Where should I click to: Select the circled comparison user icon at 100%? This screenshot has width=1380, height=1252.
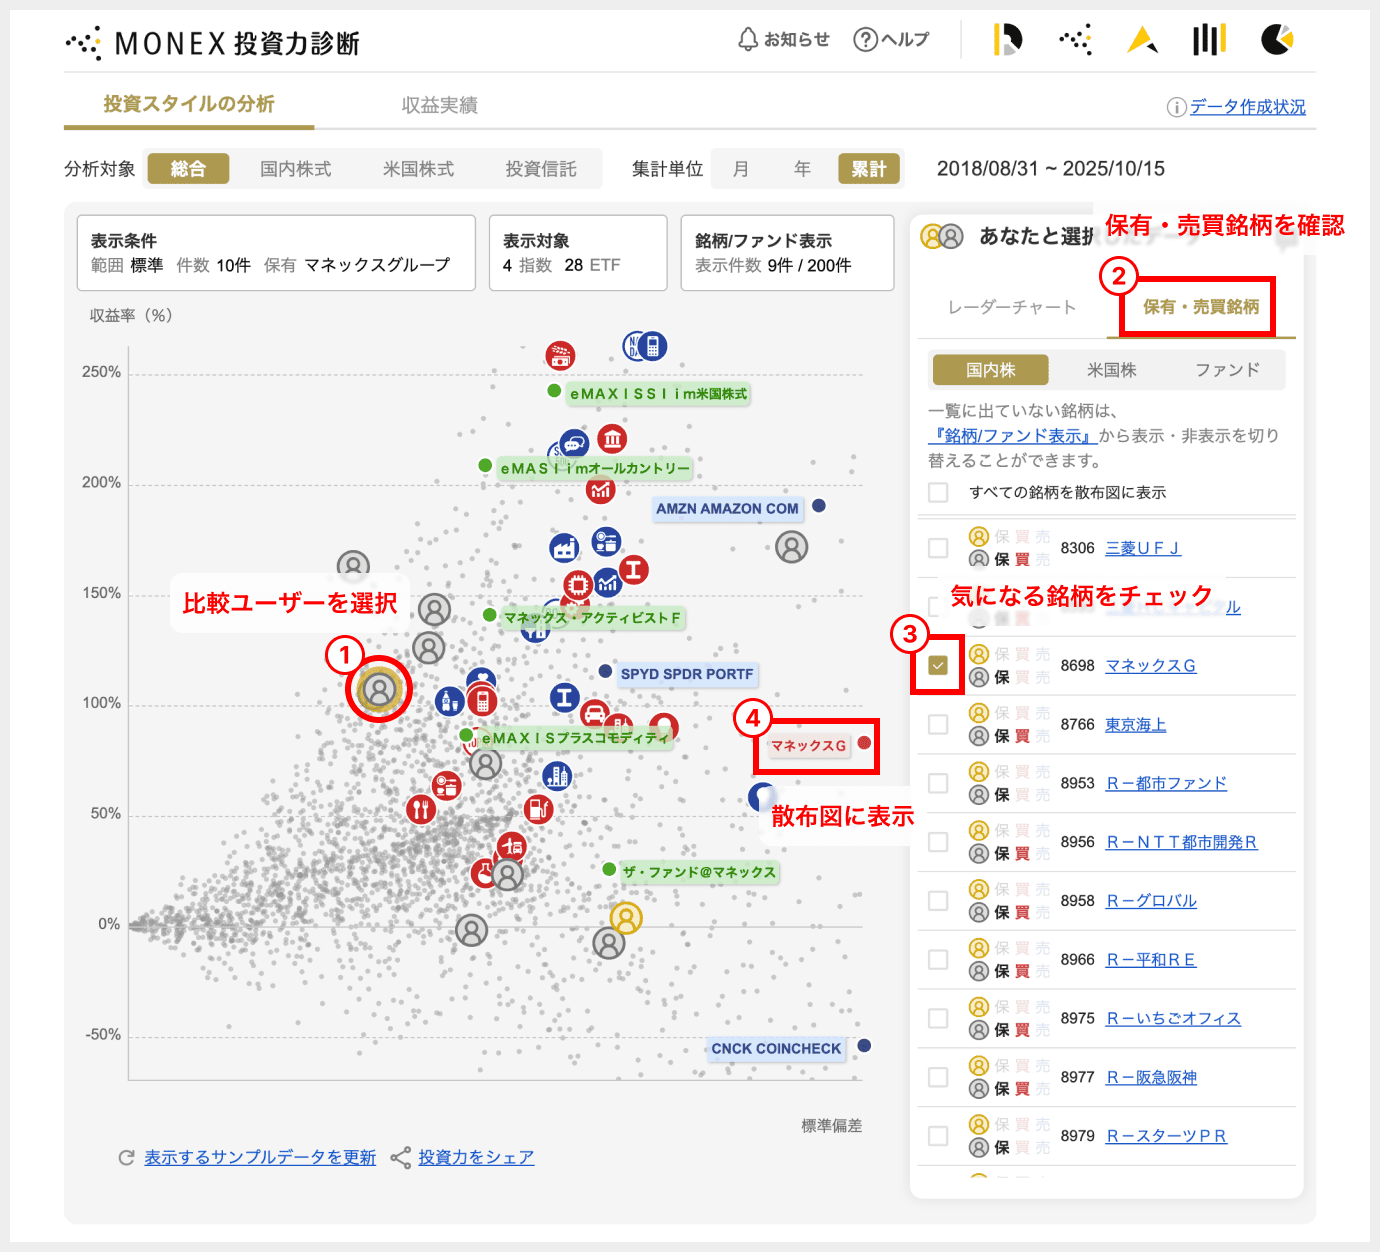click(x=379, y=689)
